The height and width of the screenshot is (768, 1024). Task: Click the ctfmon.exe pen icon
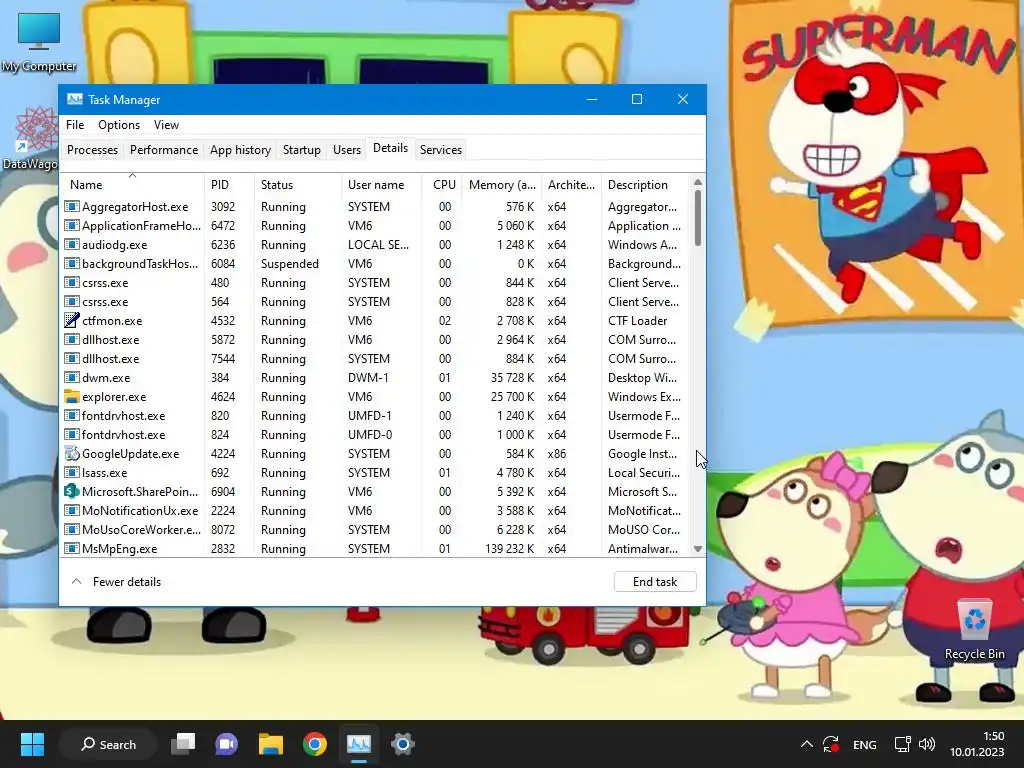click(x=72, y=321)
